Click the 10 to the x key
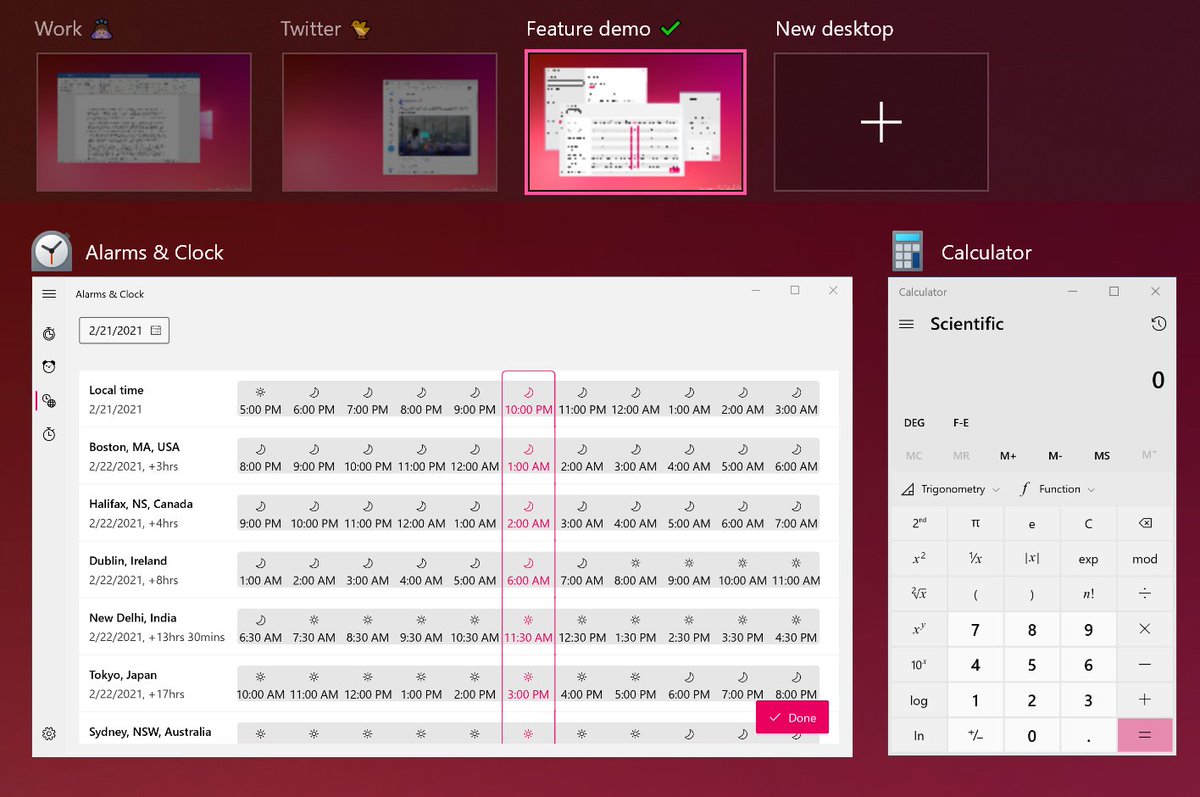This screenshot has width=1200, height=797. pyautogui.click(x=919, y=665)
